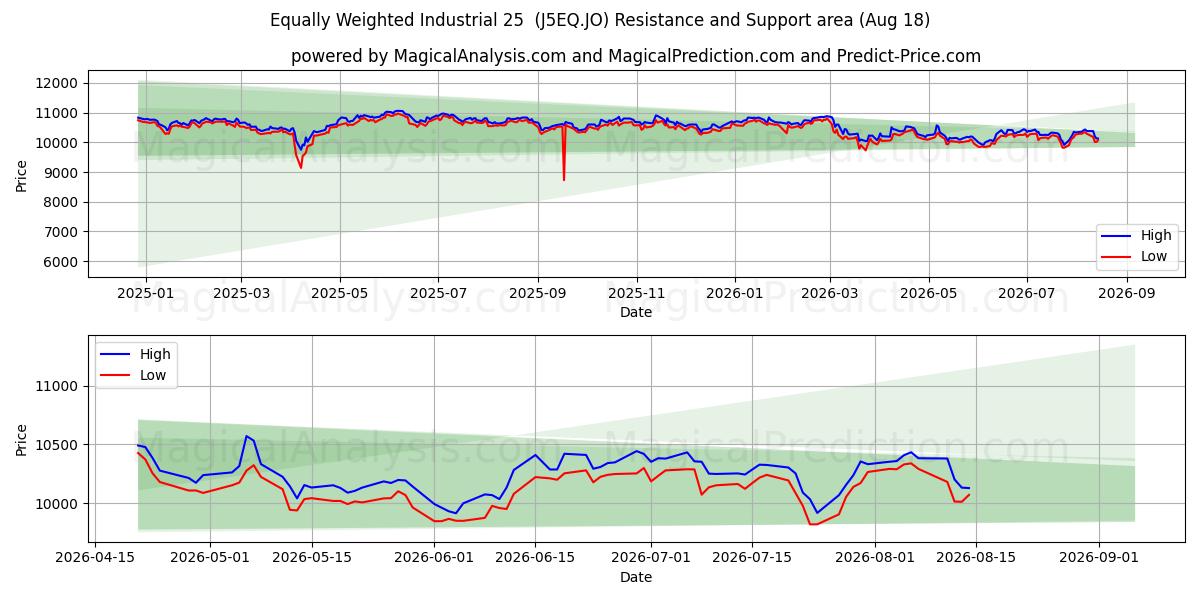Click the 9000 tick on the upper price axis
1200x600 pixels.
(62, 173)
